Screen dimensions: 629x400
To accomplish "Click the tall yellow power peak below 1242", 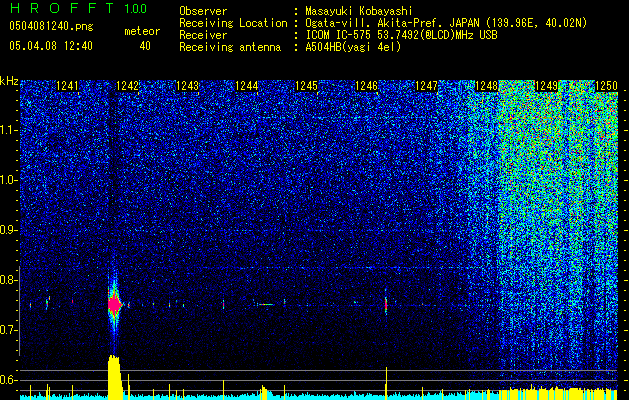I will 115,377.
